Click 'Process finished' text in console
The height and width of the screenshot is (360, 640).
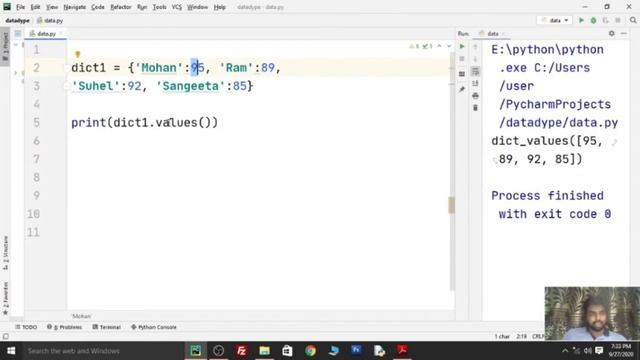tap(547, 196)
